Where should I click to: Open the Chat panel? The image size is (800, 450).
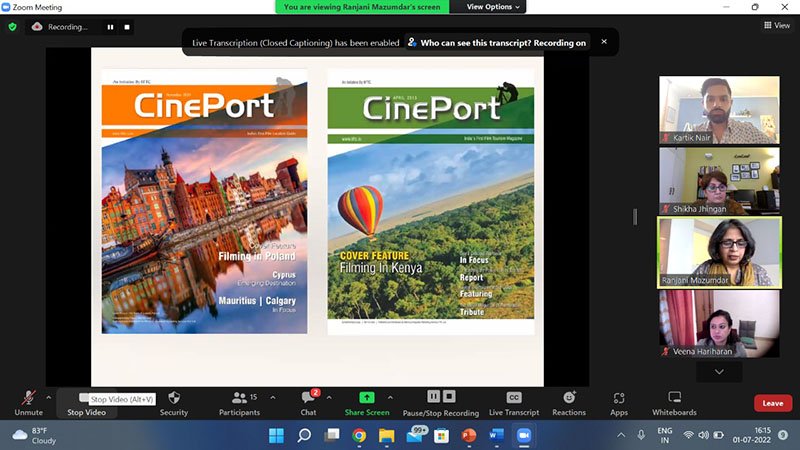(x=308, y=403)
